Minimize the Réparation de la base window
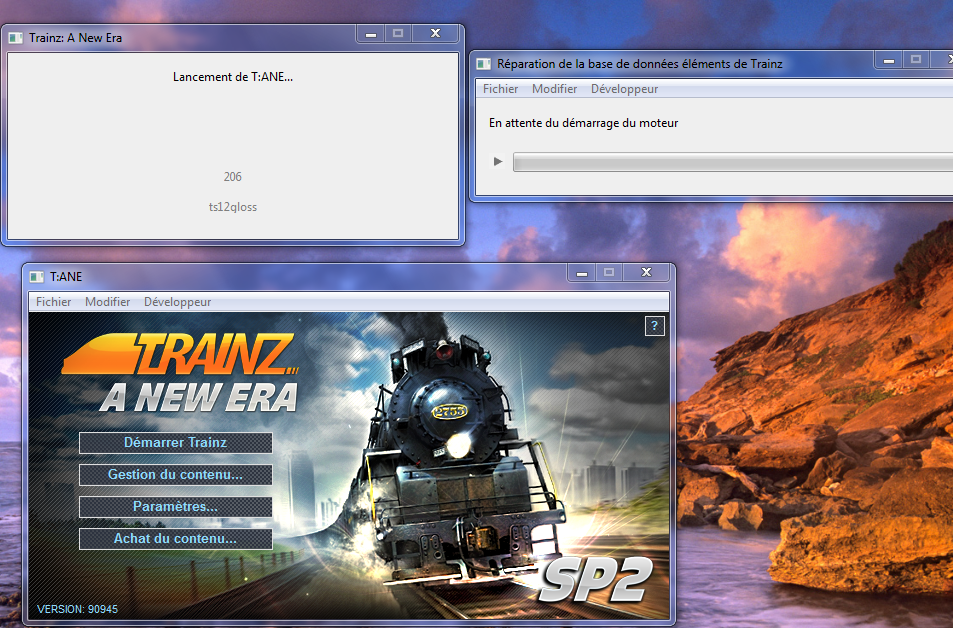Viewport: 953px width, 628px height. pyautogui.click(x=889, y=60)
